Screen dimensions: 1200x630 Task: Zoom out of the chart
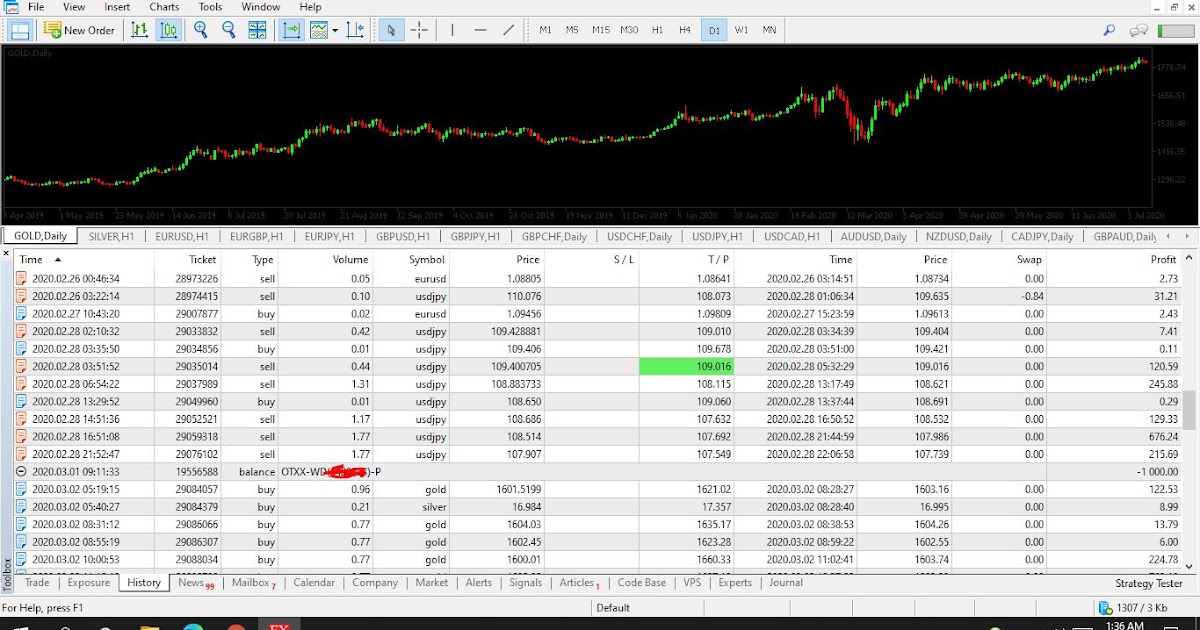(x=228, y=30)
